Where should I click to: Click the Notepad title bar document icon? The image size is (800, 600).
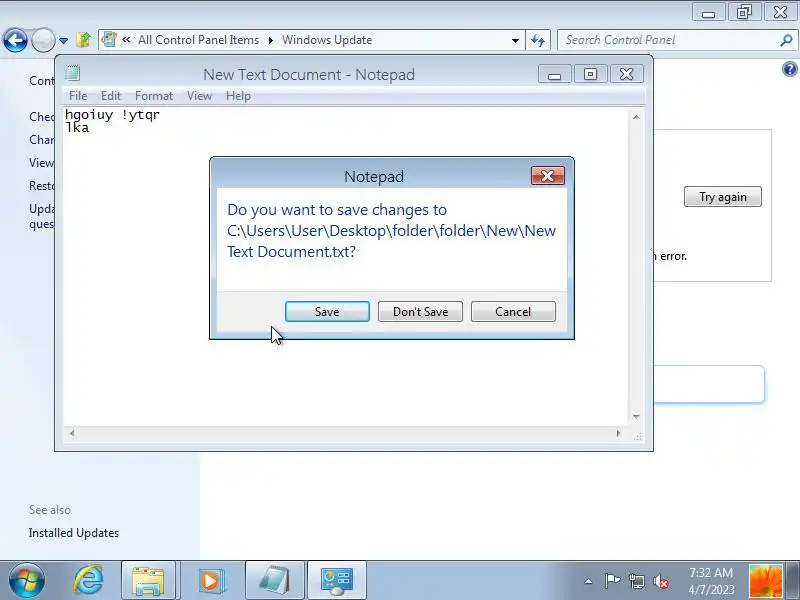pos(72,74)
